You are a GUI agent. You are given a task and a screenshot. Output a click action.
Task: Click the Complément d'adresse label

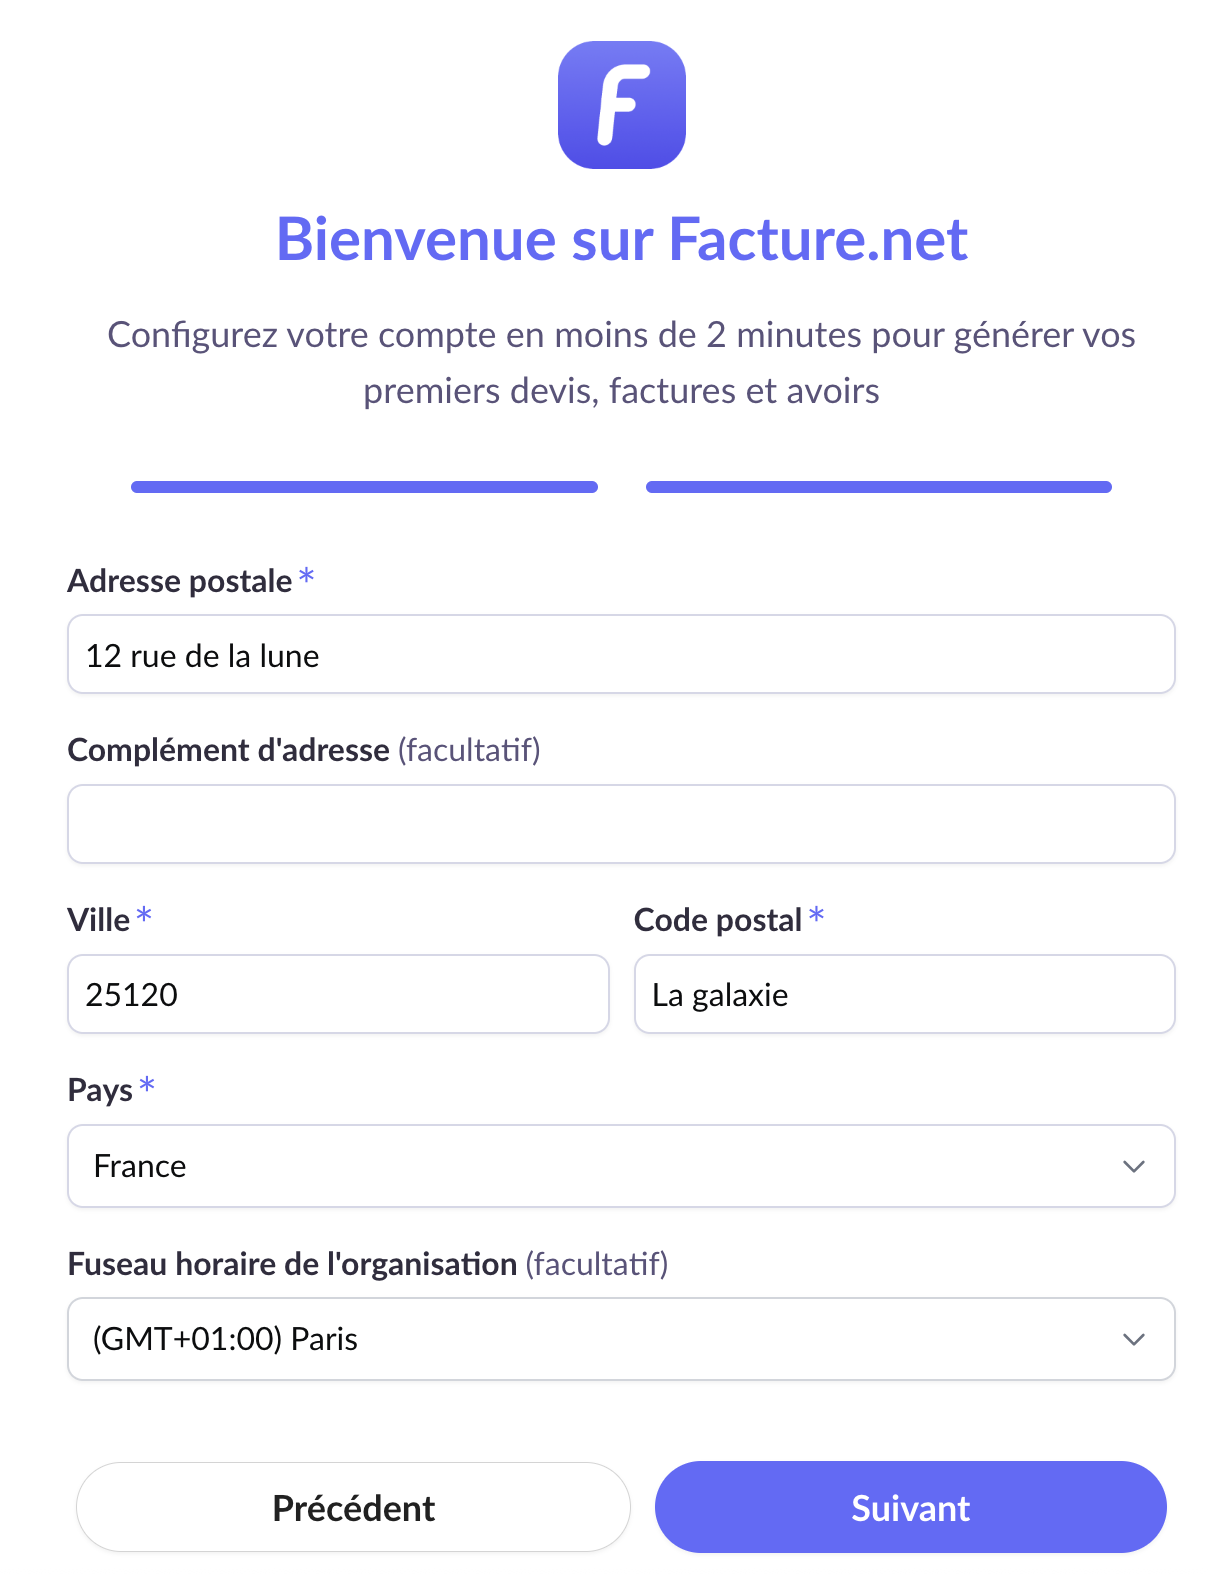[228, 750]
